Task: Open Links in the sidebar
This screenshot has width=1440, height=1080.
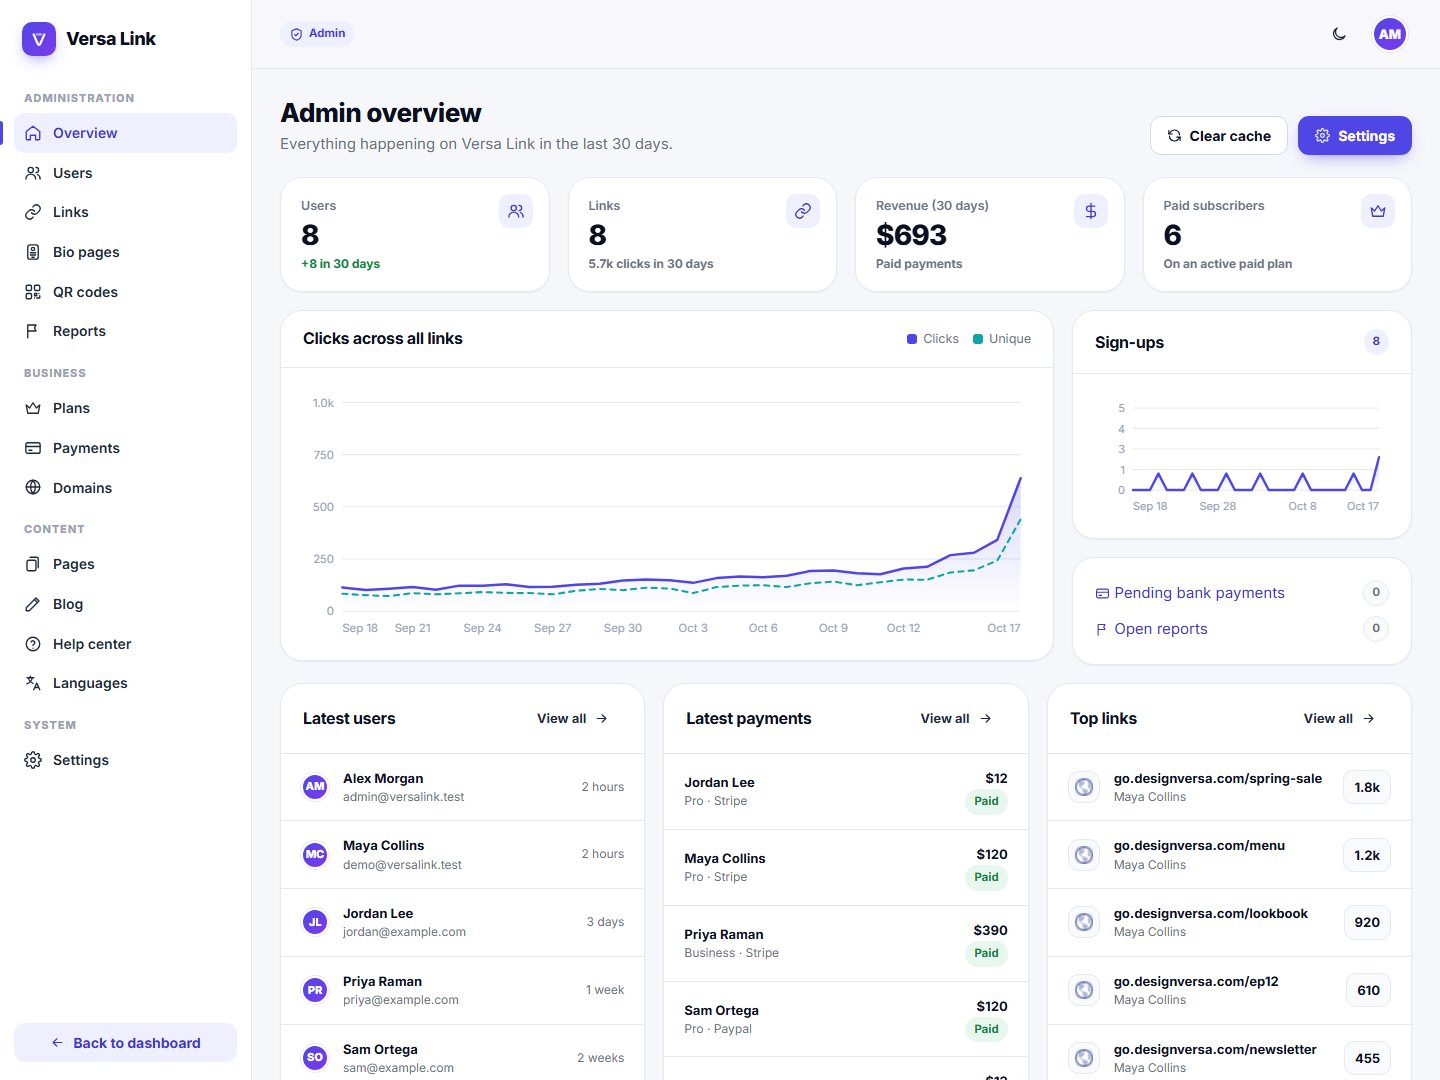Action: [x=125, y=212]
